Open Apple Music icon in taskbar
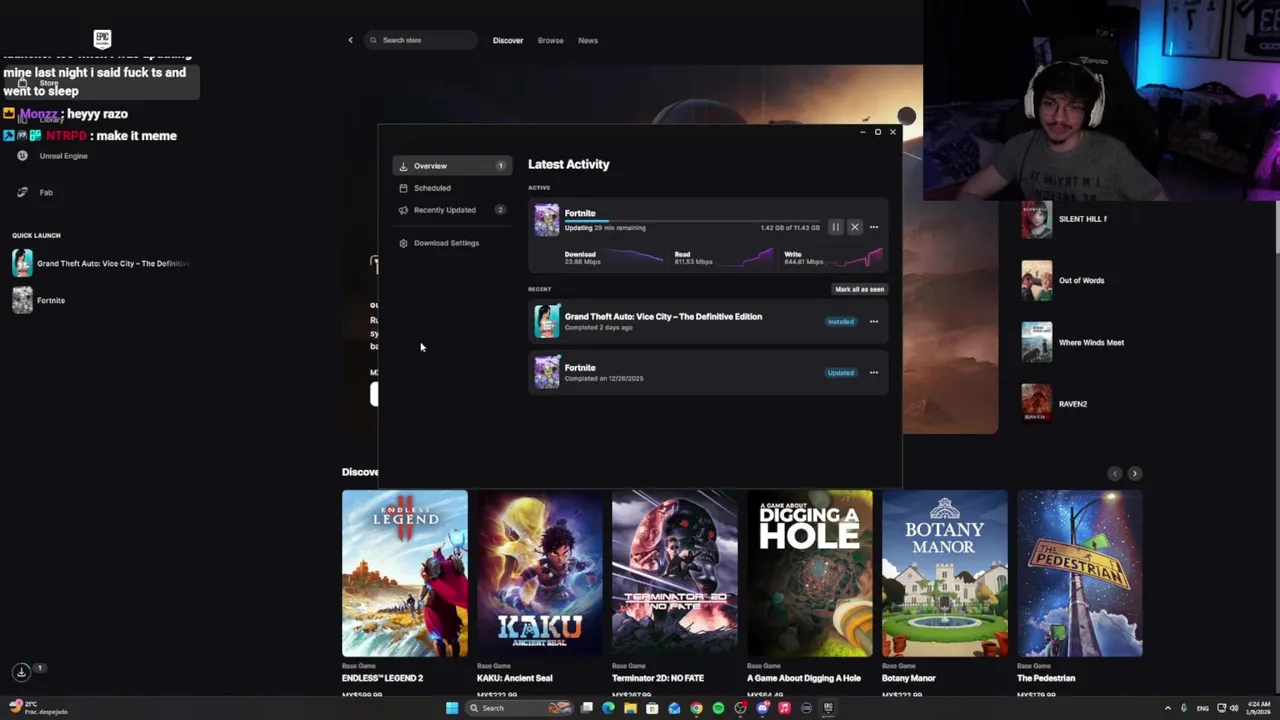 click(x=784, y=708)
